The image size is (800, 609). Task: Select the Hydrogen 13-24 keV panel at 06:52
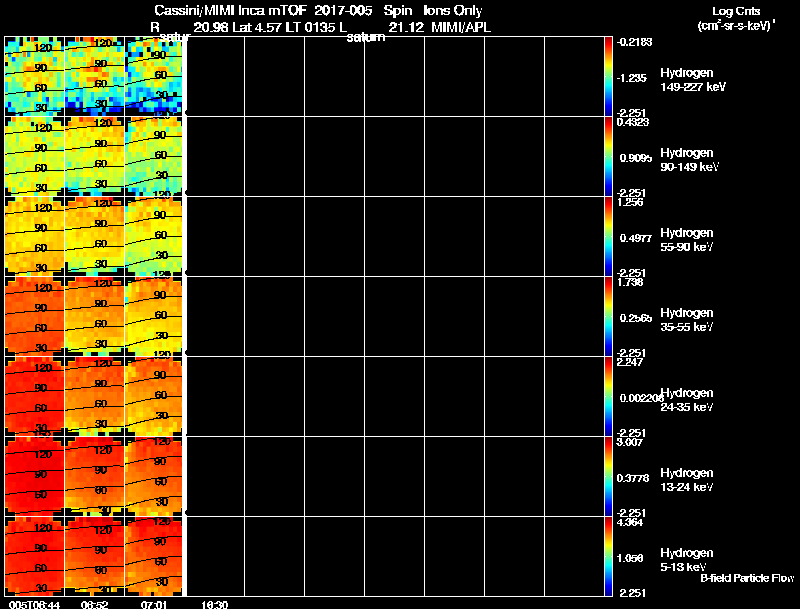pos(94,476)
